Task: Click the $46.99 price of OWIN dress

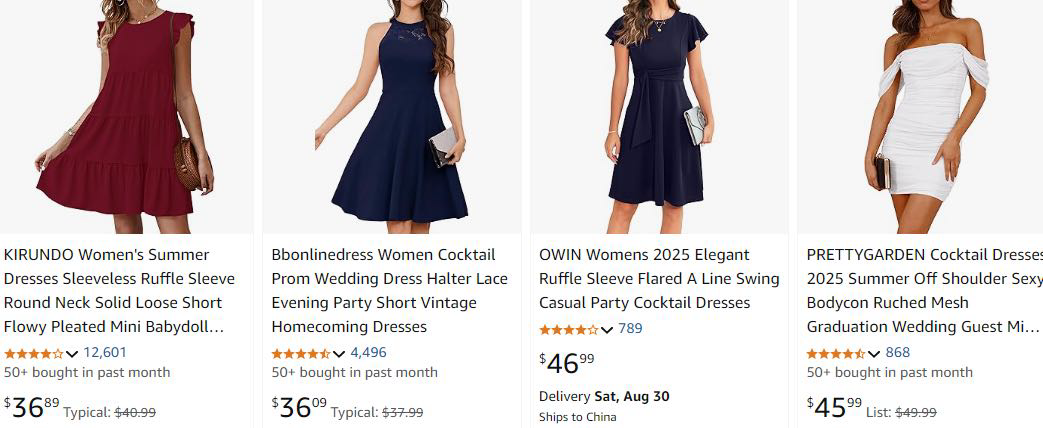Action: (x=566, y=363)
